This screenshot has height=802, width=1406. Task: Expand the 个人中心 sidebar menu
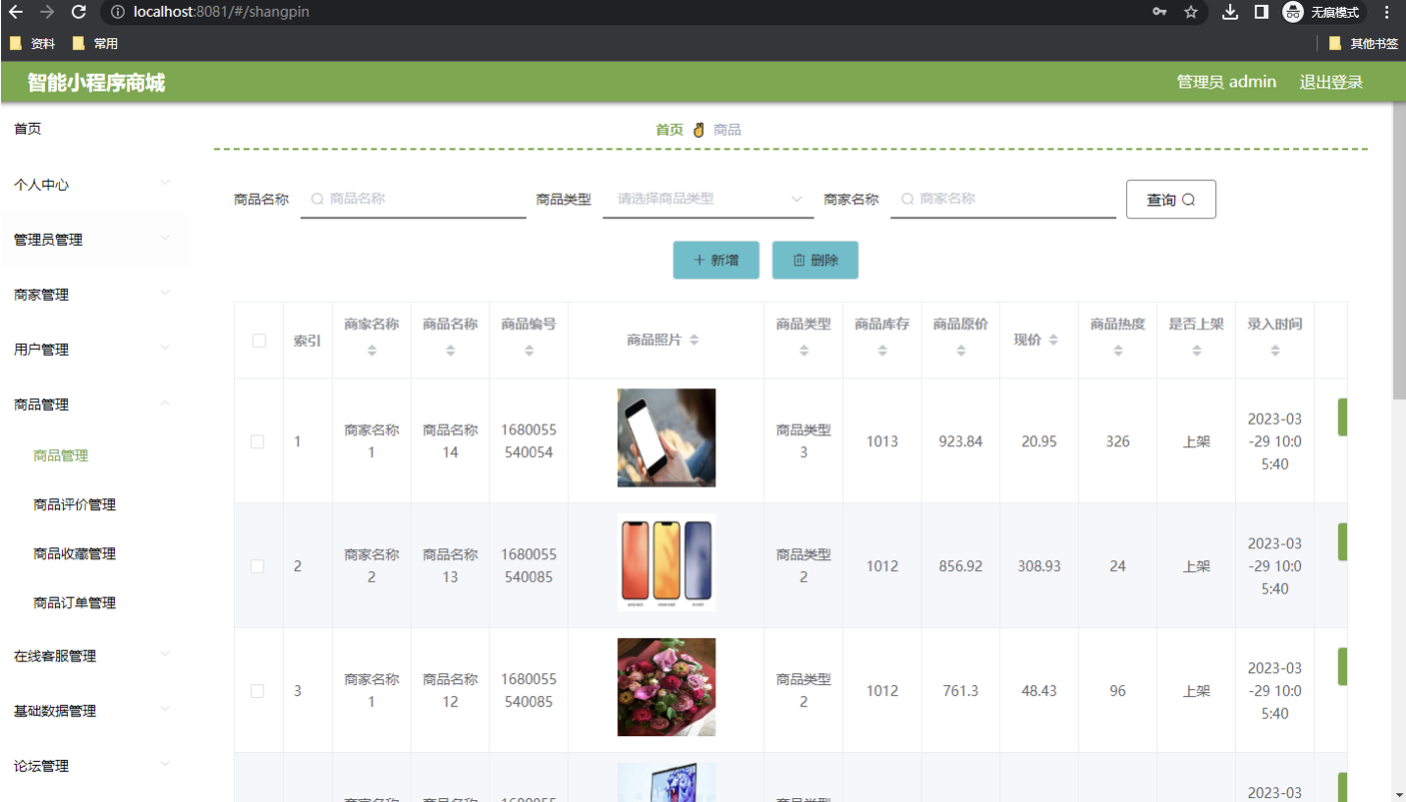point(95,185)
